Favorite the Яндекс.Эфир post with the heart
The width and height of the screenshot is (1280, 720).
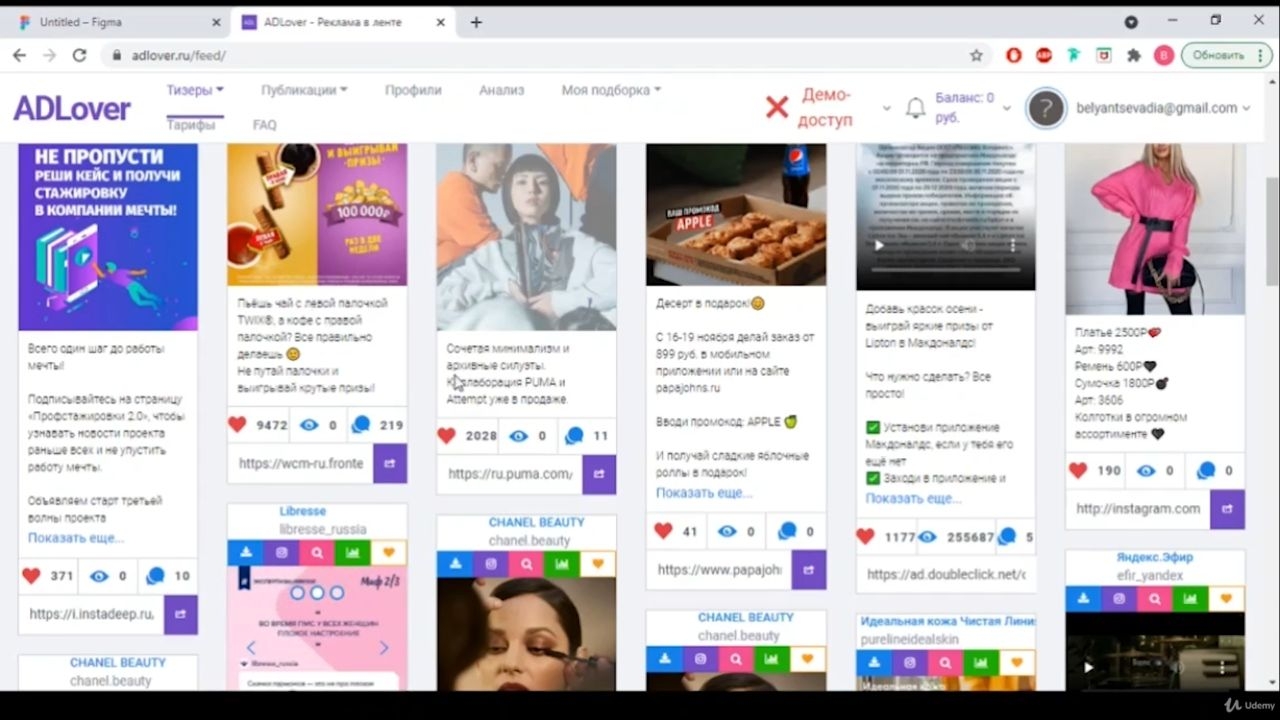click(x=1227, y=599)
